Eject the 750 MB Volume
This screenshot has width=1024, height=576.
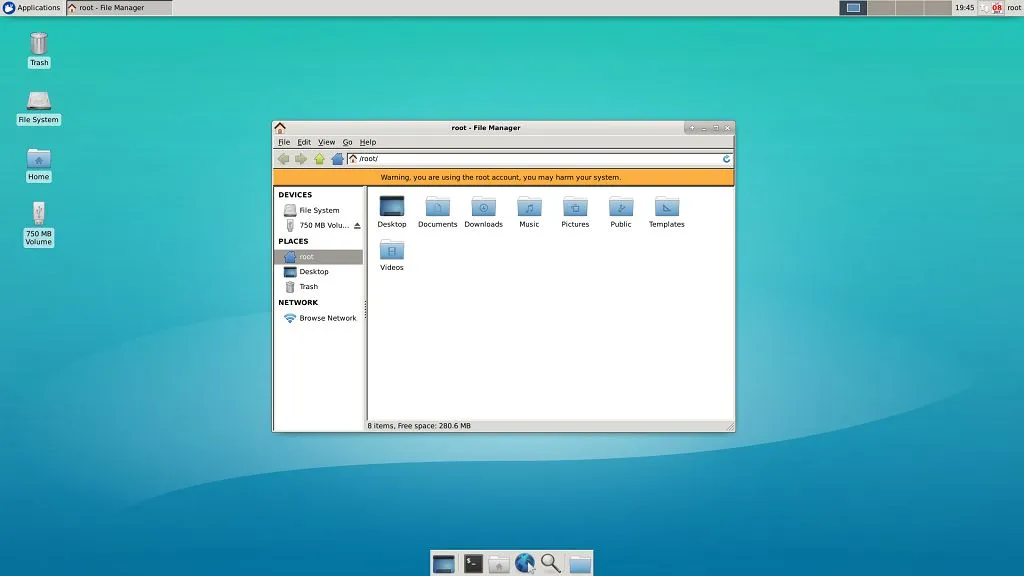357,226
